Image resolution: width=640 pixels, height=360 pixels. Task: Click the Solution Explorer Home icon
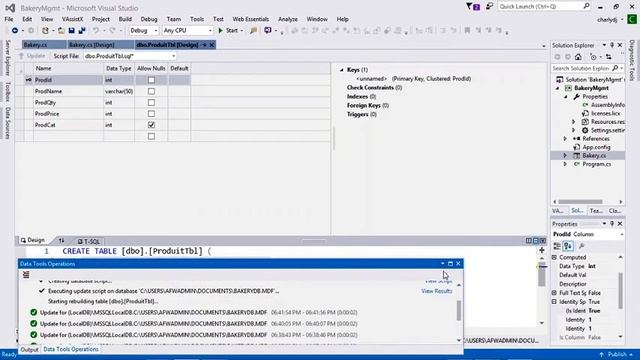[x=578, y=57]
